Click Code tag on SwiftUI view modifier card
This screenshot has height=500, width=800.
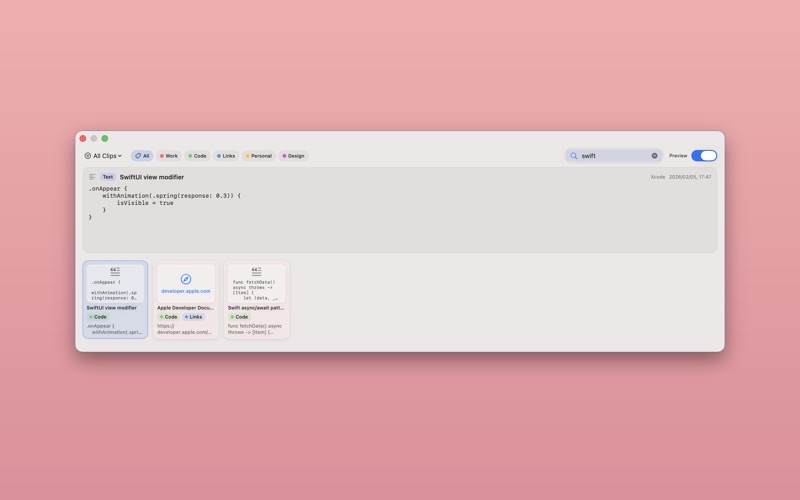click(x=97, y=317)
